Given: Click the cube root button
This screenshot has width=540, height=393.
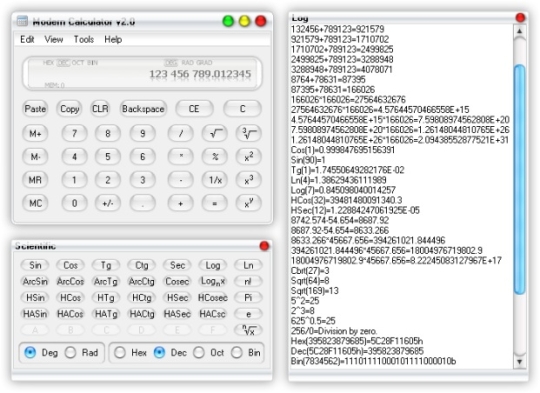Looking at the screenshot, I should 249,133.
